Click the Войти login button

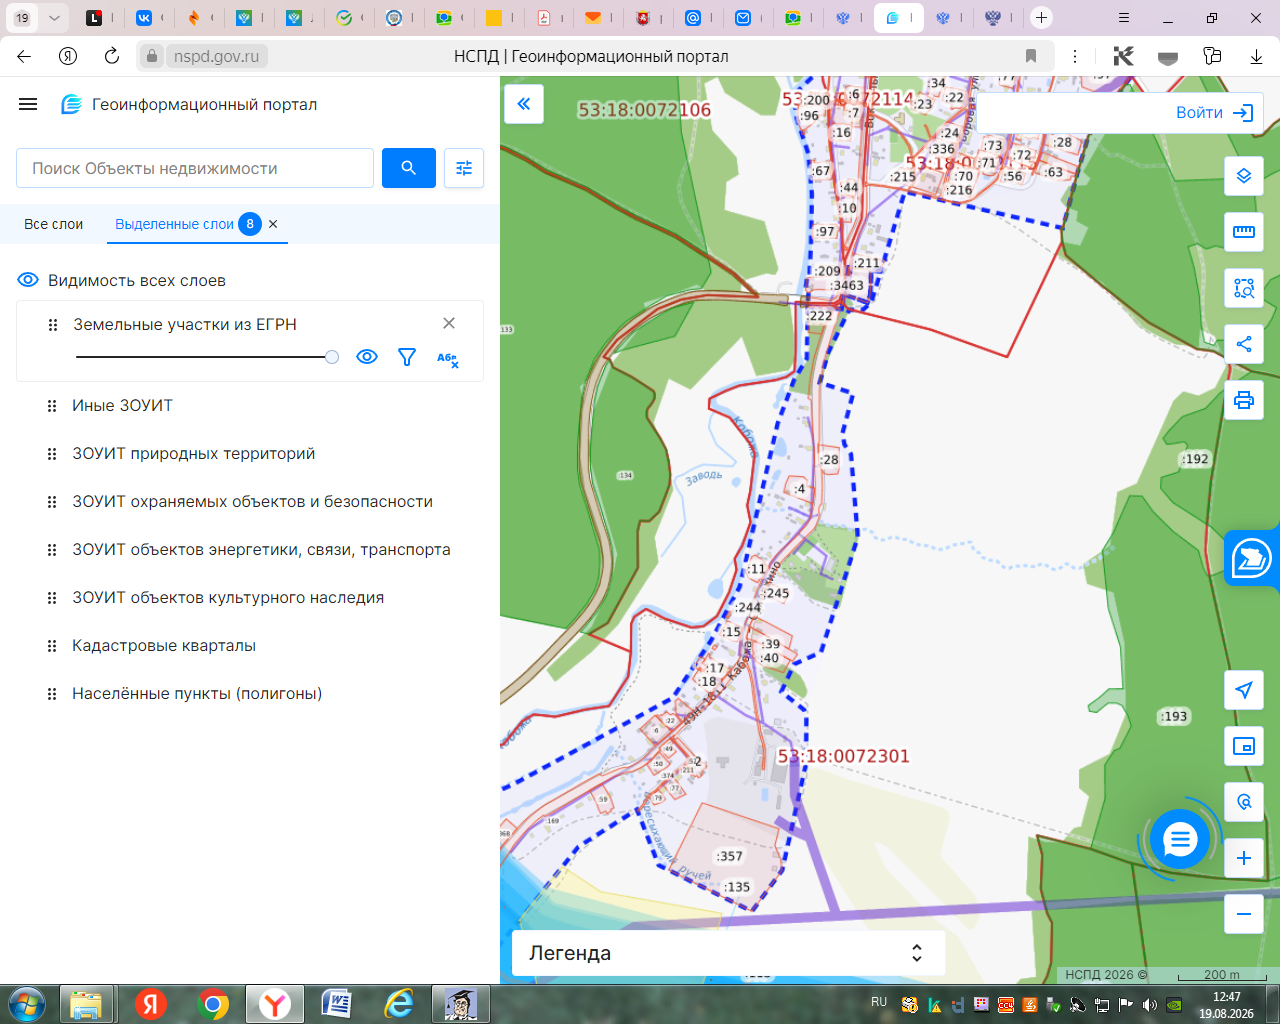[1214, 113]
